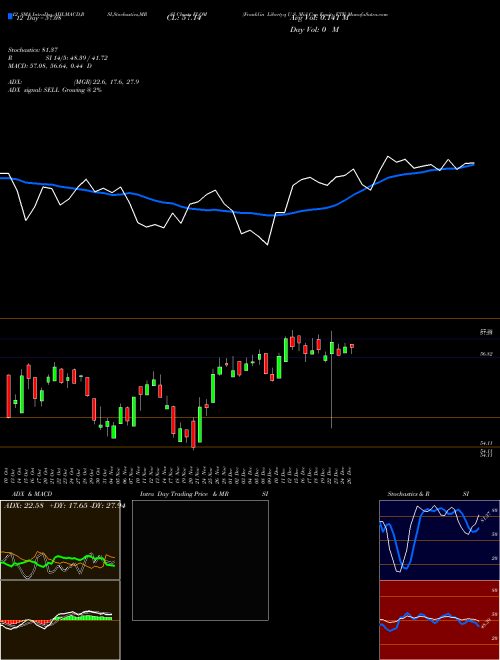The image size is (500, 660).
Task: Click the ADX chart with the green line
Action: tap(60, 540)
